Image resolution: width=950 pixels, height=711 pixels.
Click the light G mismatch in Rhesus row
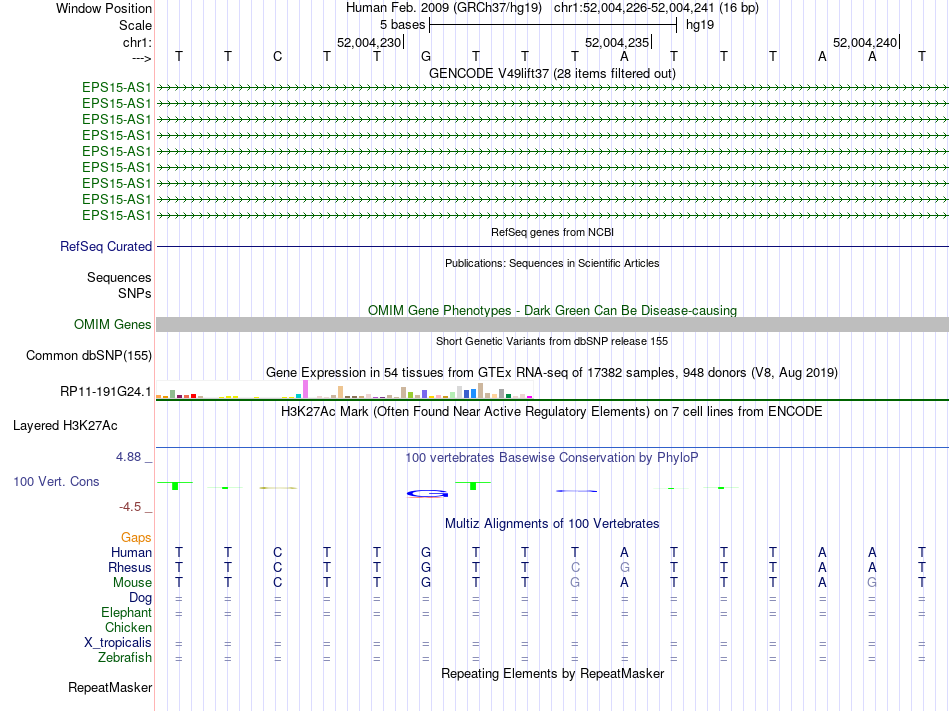pos(625,567)
